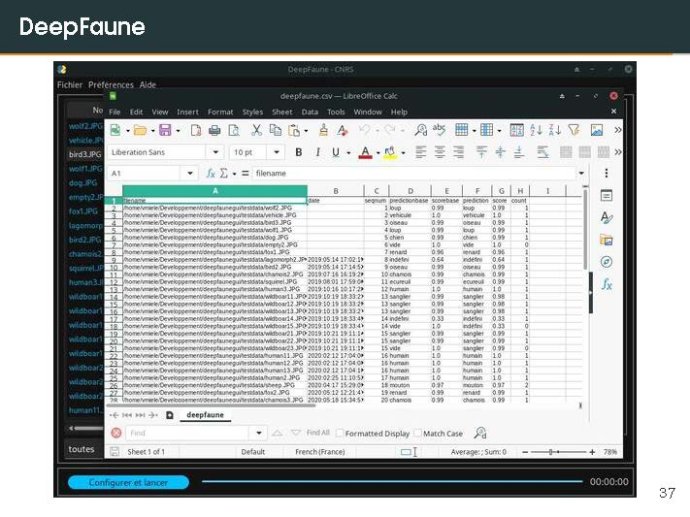Viewport: 690px width, 517px height.
Task: Open Find & Replace magnifier icon
Action: [421, 130]
